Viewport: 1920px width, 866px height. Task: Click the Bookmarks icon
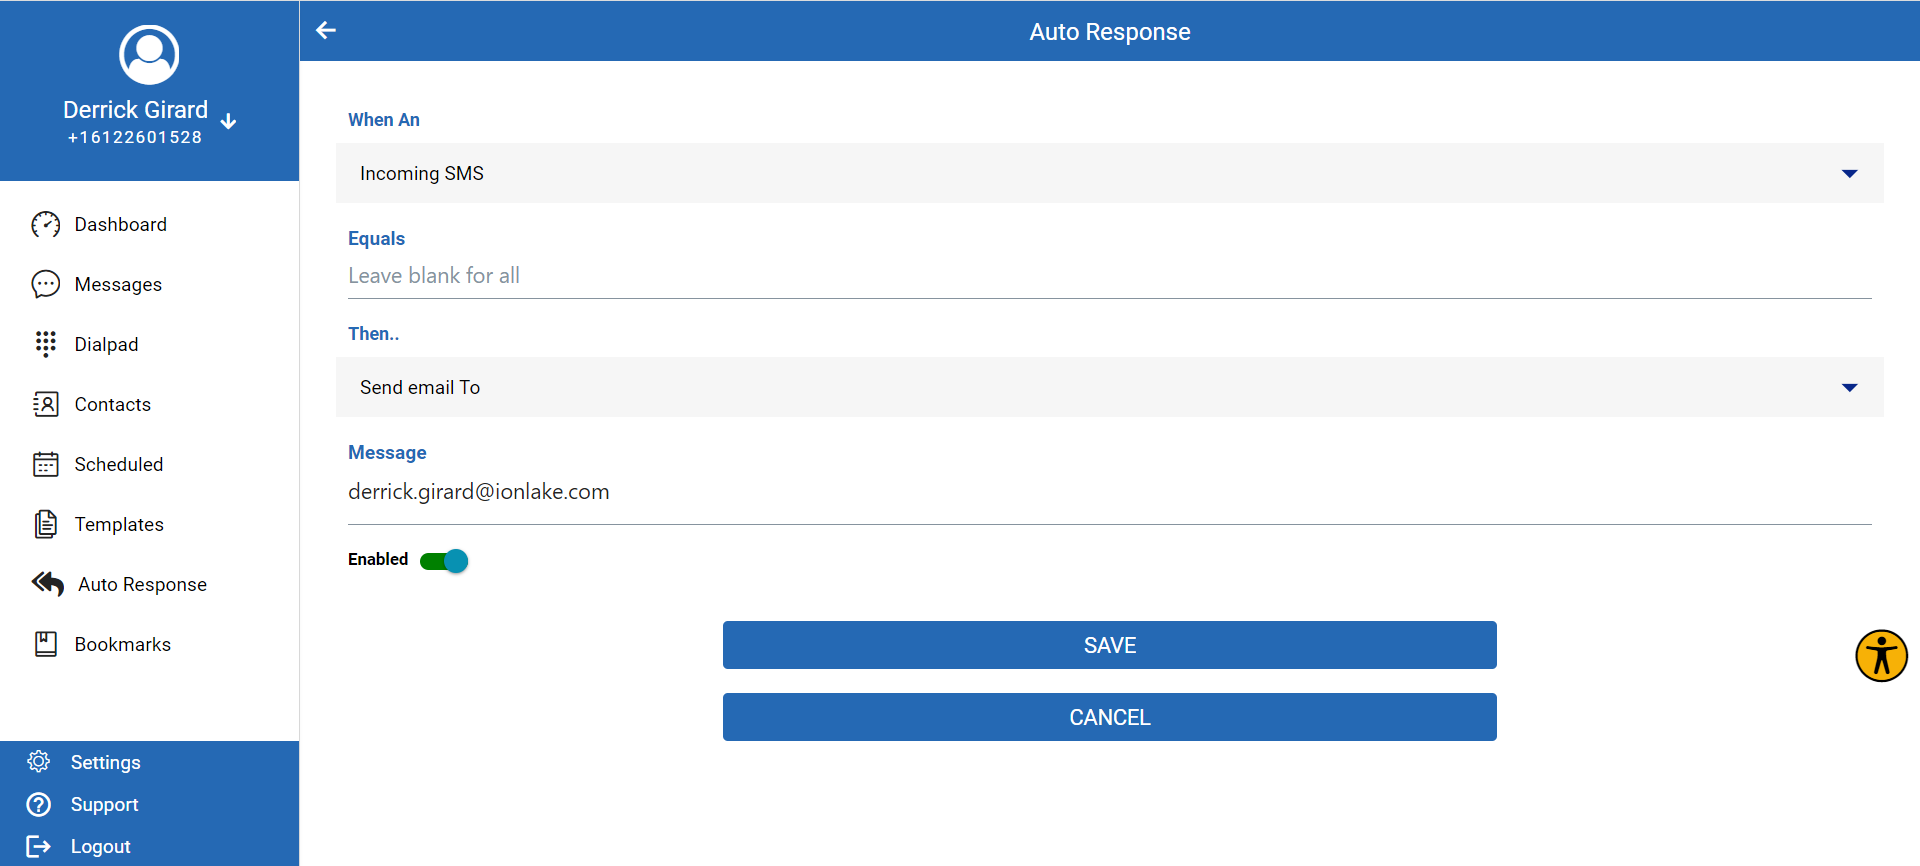[x=46, y=644]
